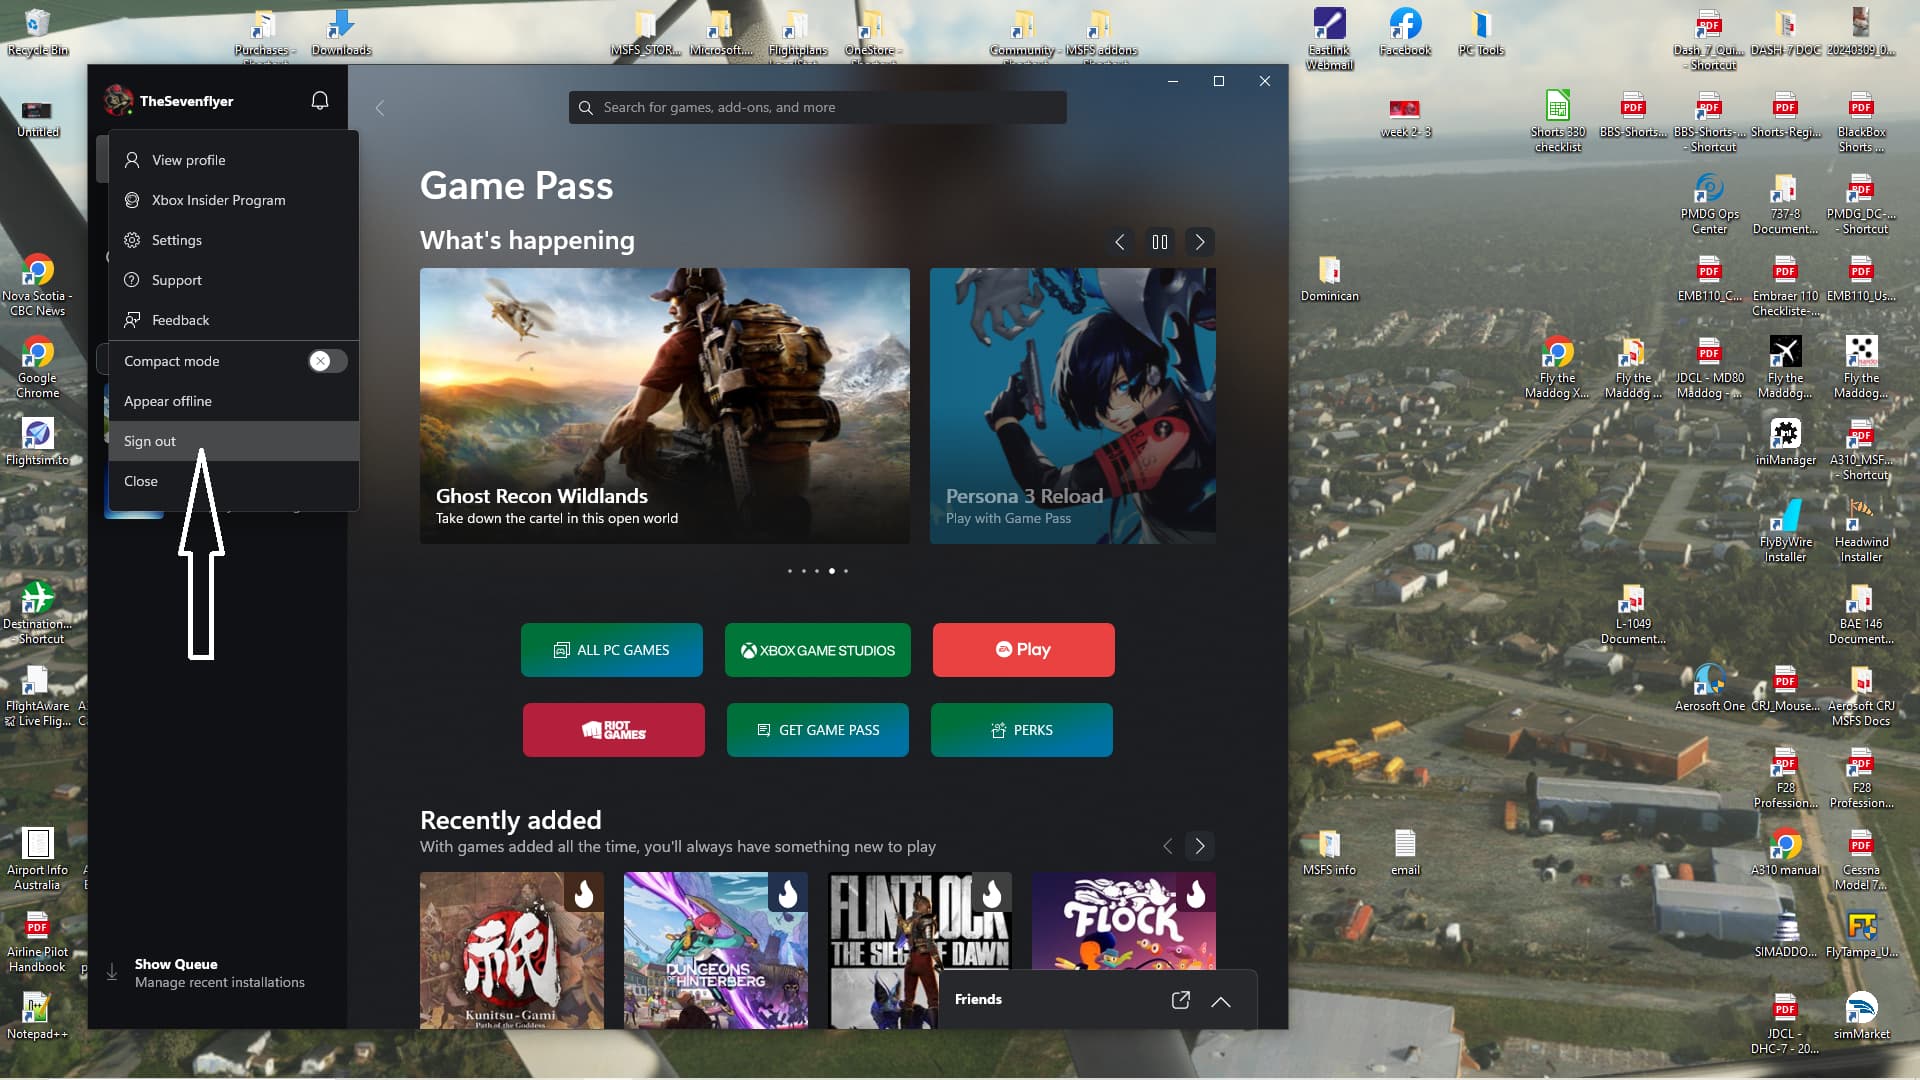The height and width of the screenshot is (1080, 1920).
Task: Open MSFS info desktop folder
Action: pos(1329,852)
